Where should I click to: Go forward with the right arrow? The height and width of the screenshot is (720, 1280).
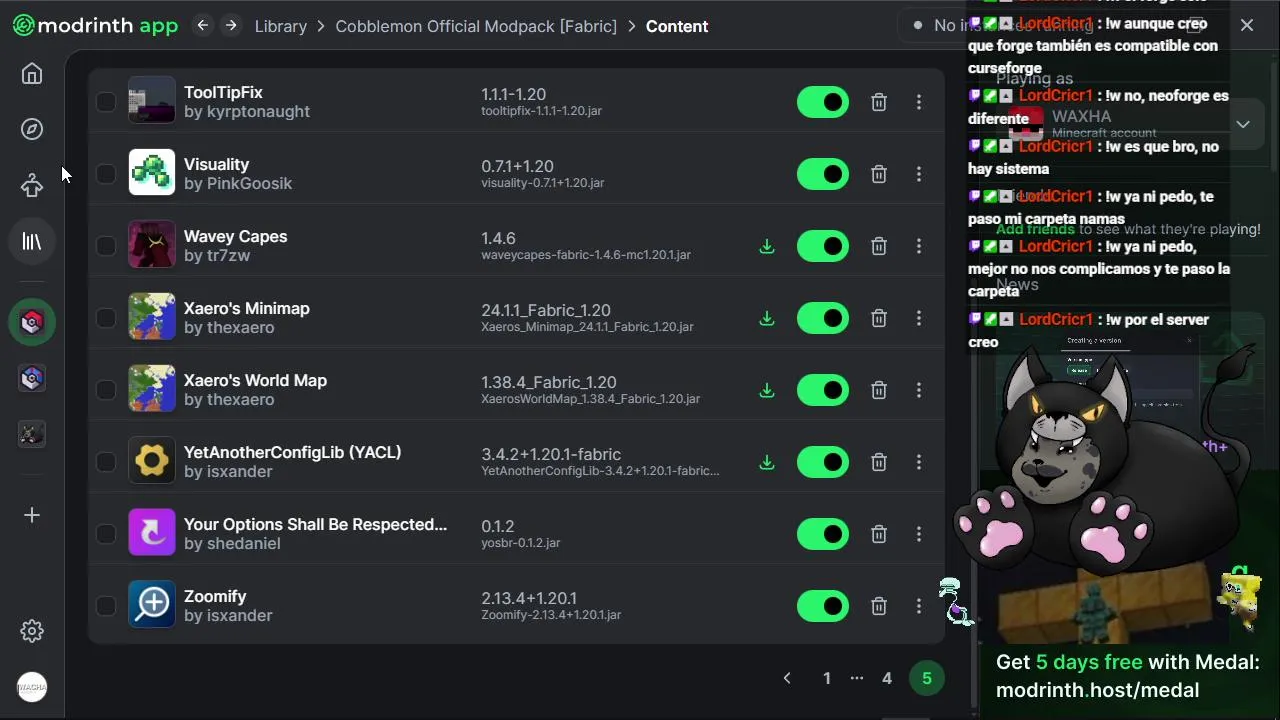pos(231,26)
